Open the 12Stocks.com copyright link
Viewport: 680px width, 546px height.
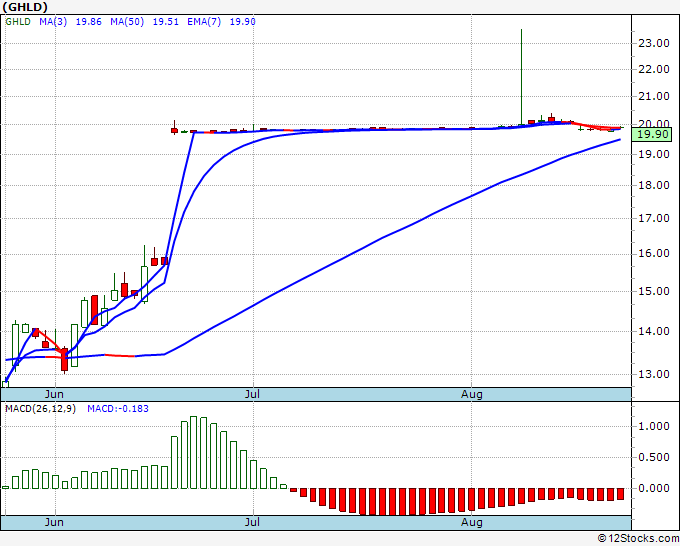[x=638, y=538]
